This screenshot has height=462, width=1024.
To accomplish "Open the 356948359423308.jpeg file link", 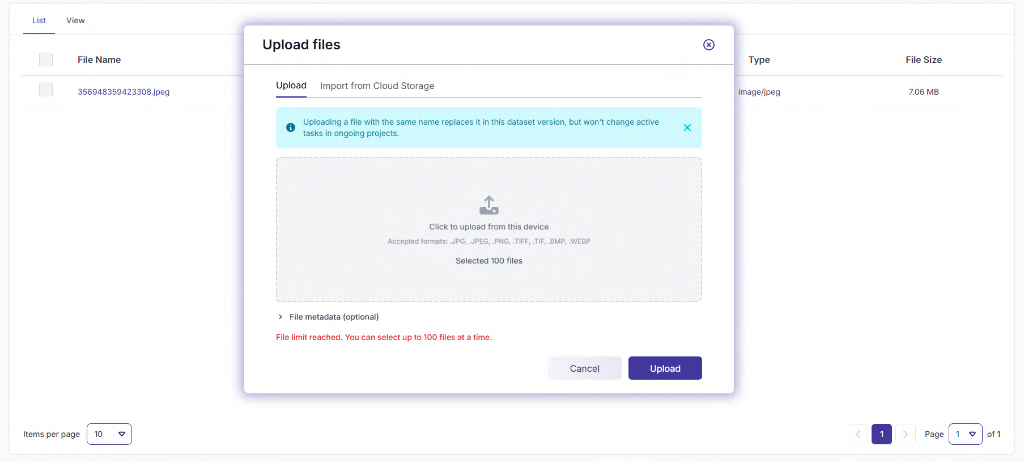I will click(x=123, y=92).
